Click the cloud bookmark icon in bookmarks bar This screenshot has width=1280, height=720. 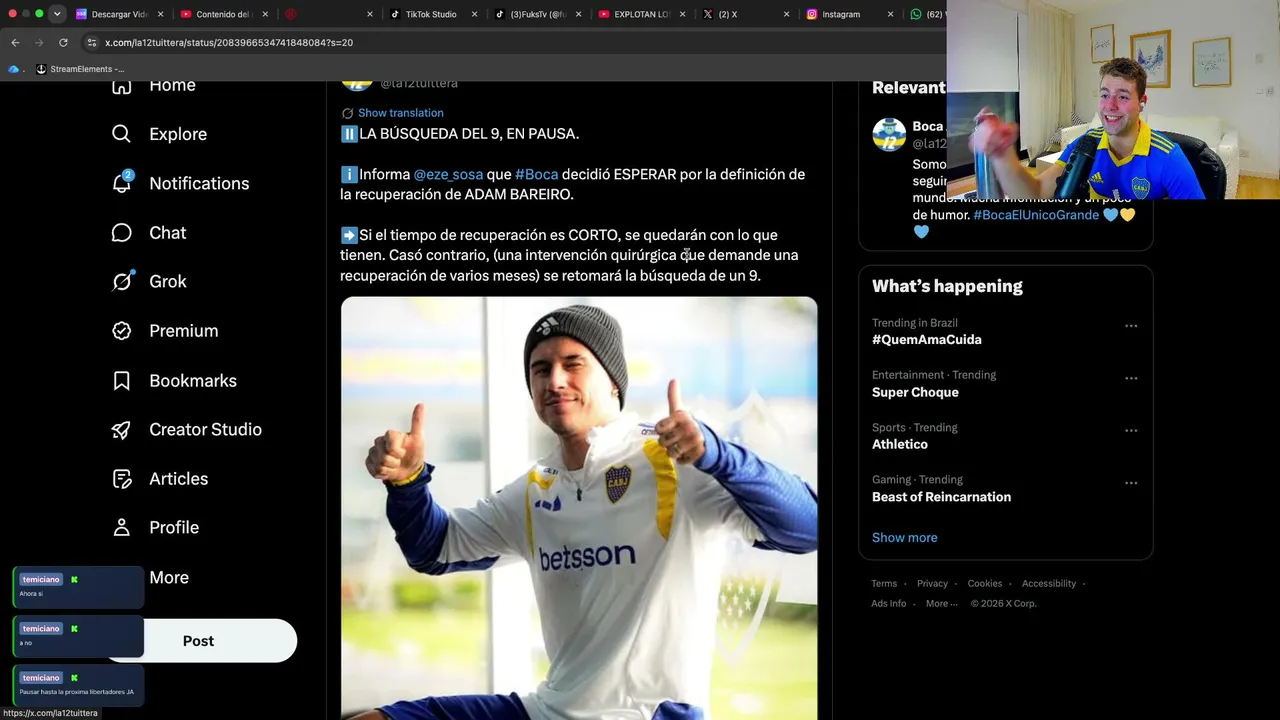click(x=14, y=69)
